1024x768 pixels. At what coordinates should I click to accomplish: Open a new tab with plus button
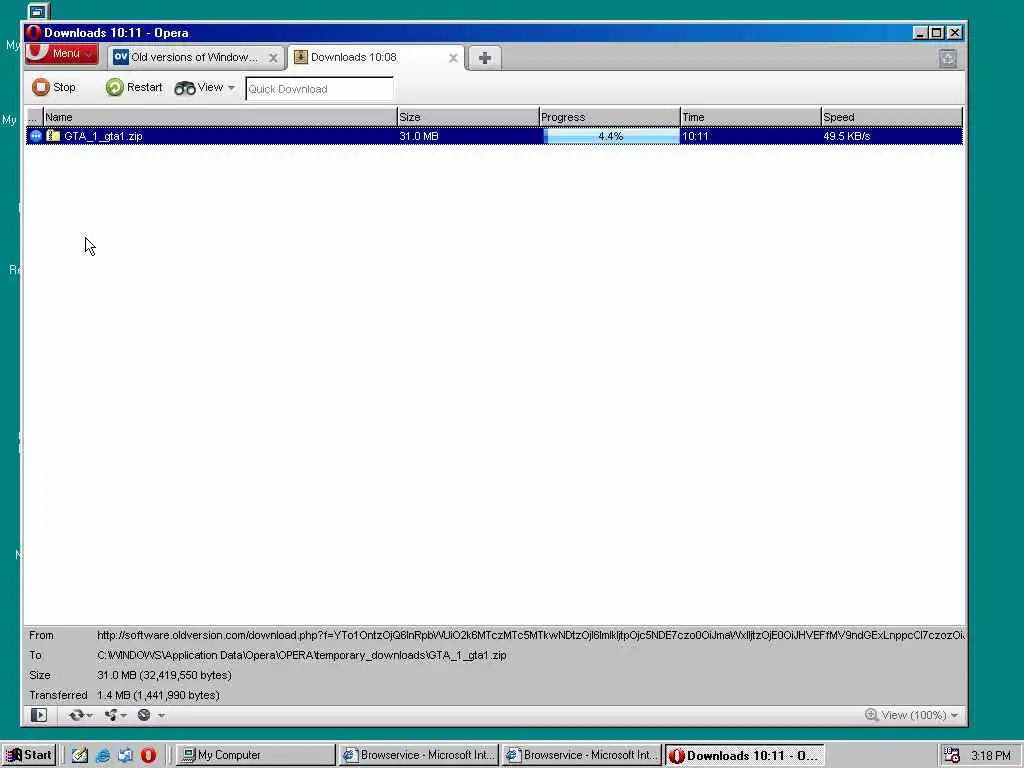(485, 58)
